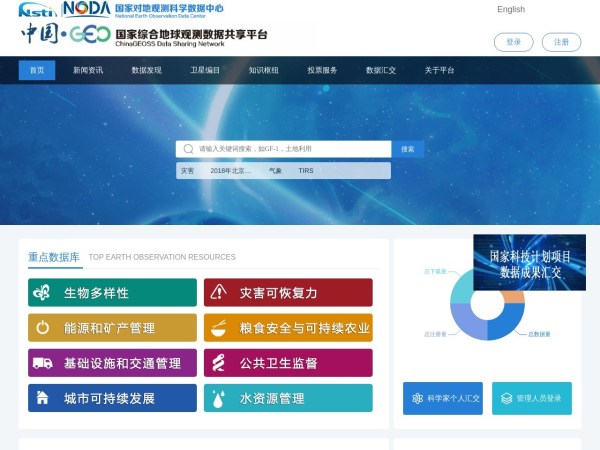This screenshot has width=600, height=450.
Task: Click the biodiversity flower icon (生物多样性)
Action: [42, 293]
